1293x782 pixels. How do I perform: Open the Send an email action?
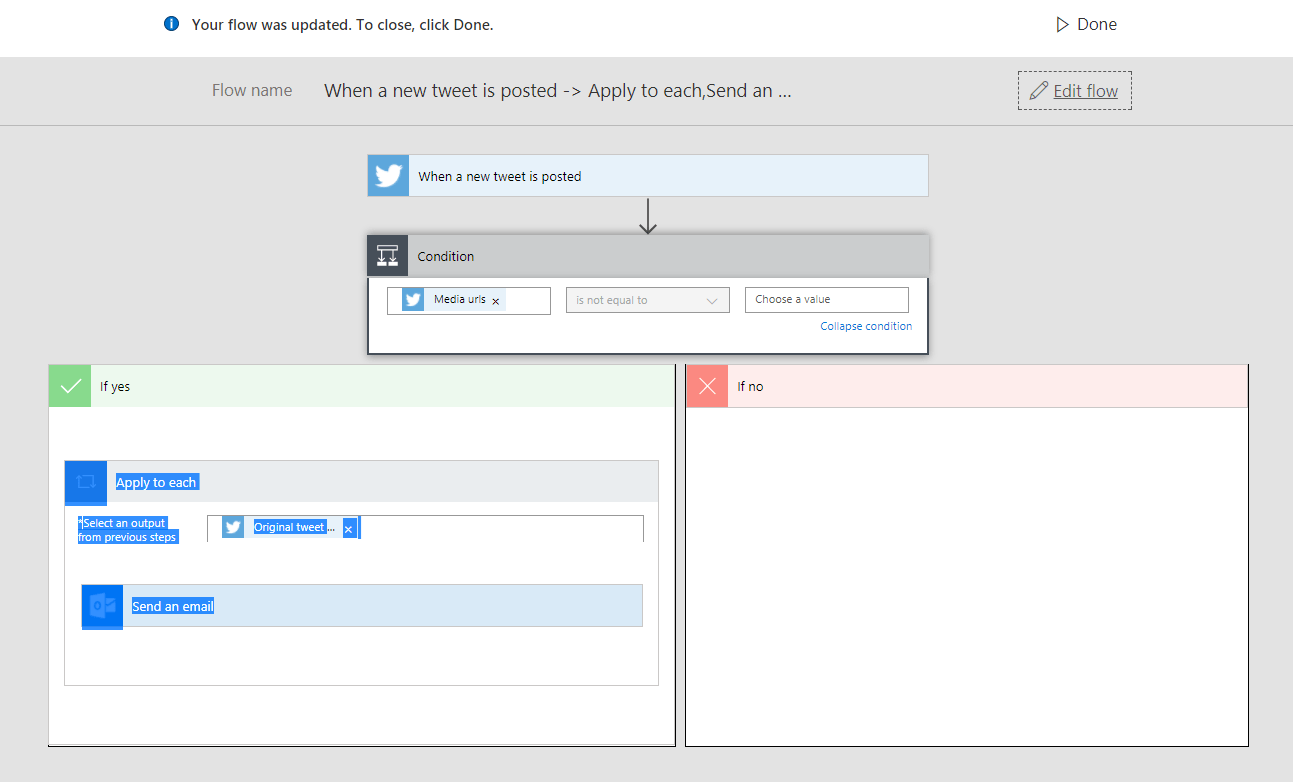click(362, 606)
